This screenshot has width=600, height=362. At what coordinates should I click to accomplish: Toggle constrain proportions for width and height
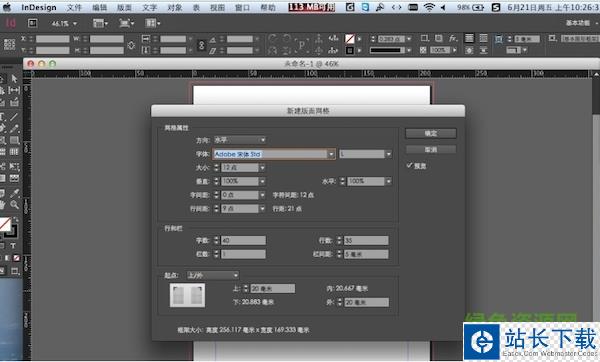tap(131, 45)
